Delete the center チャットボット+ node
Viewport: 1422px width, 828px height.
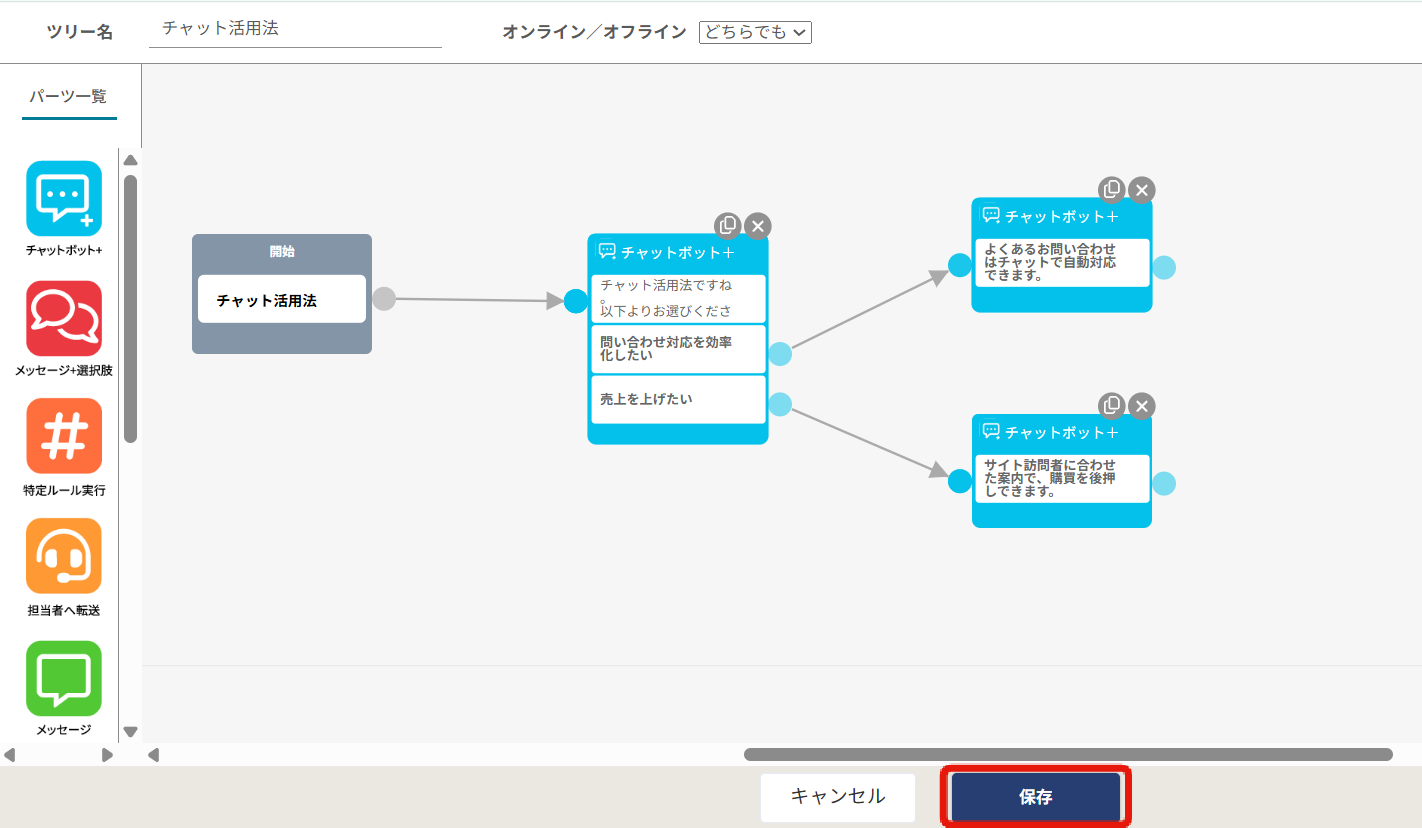coord(758,226)
